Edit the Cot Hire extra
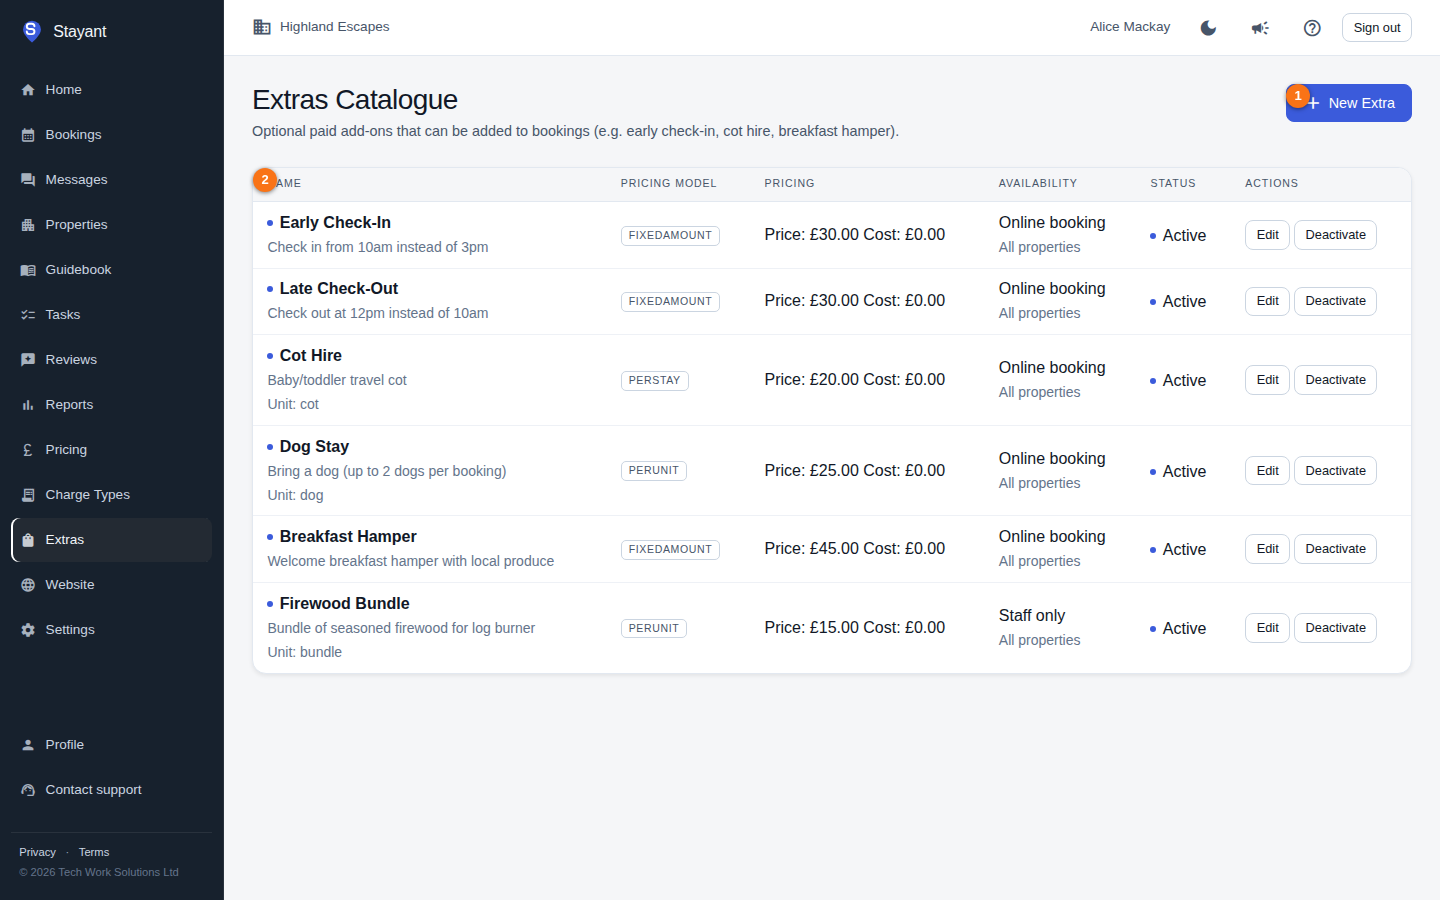This screenshot has width=1440, height=900. (x=1267, y=380)
